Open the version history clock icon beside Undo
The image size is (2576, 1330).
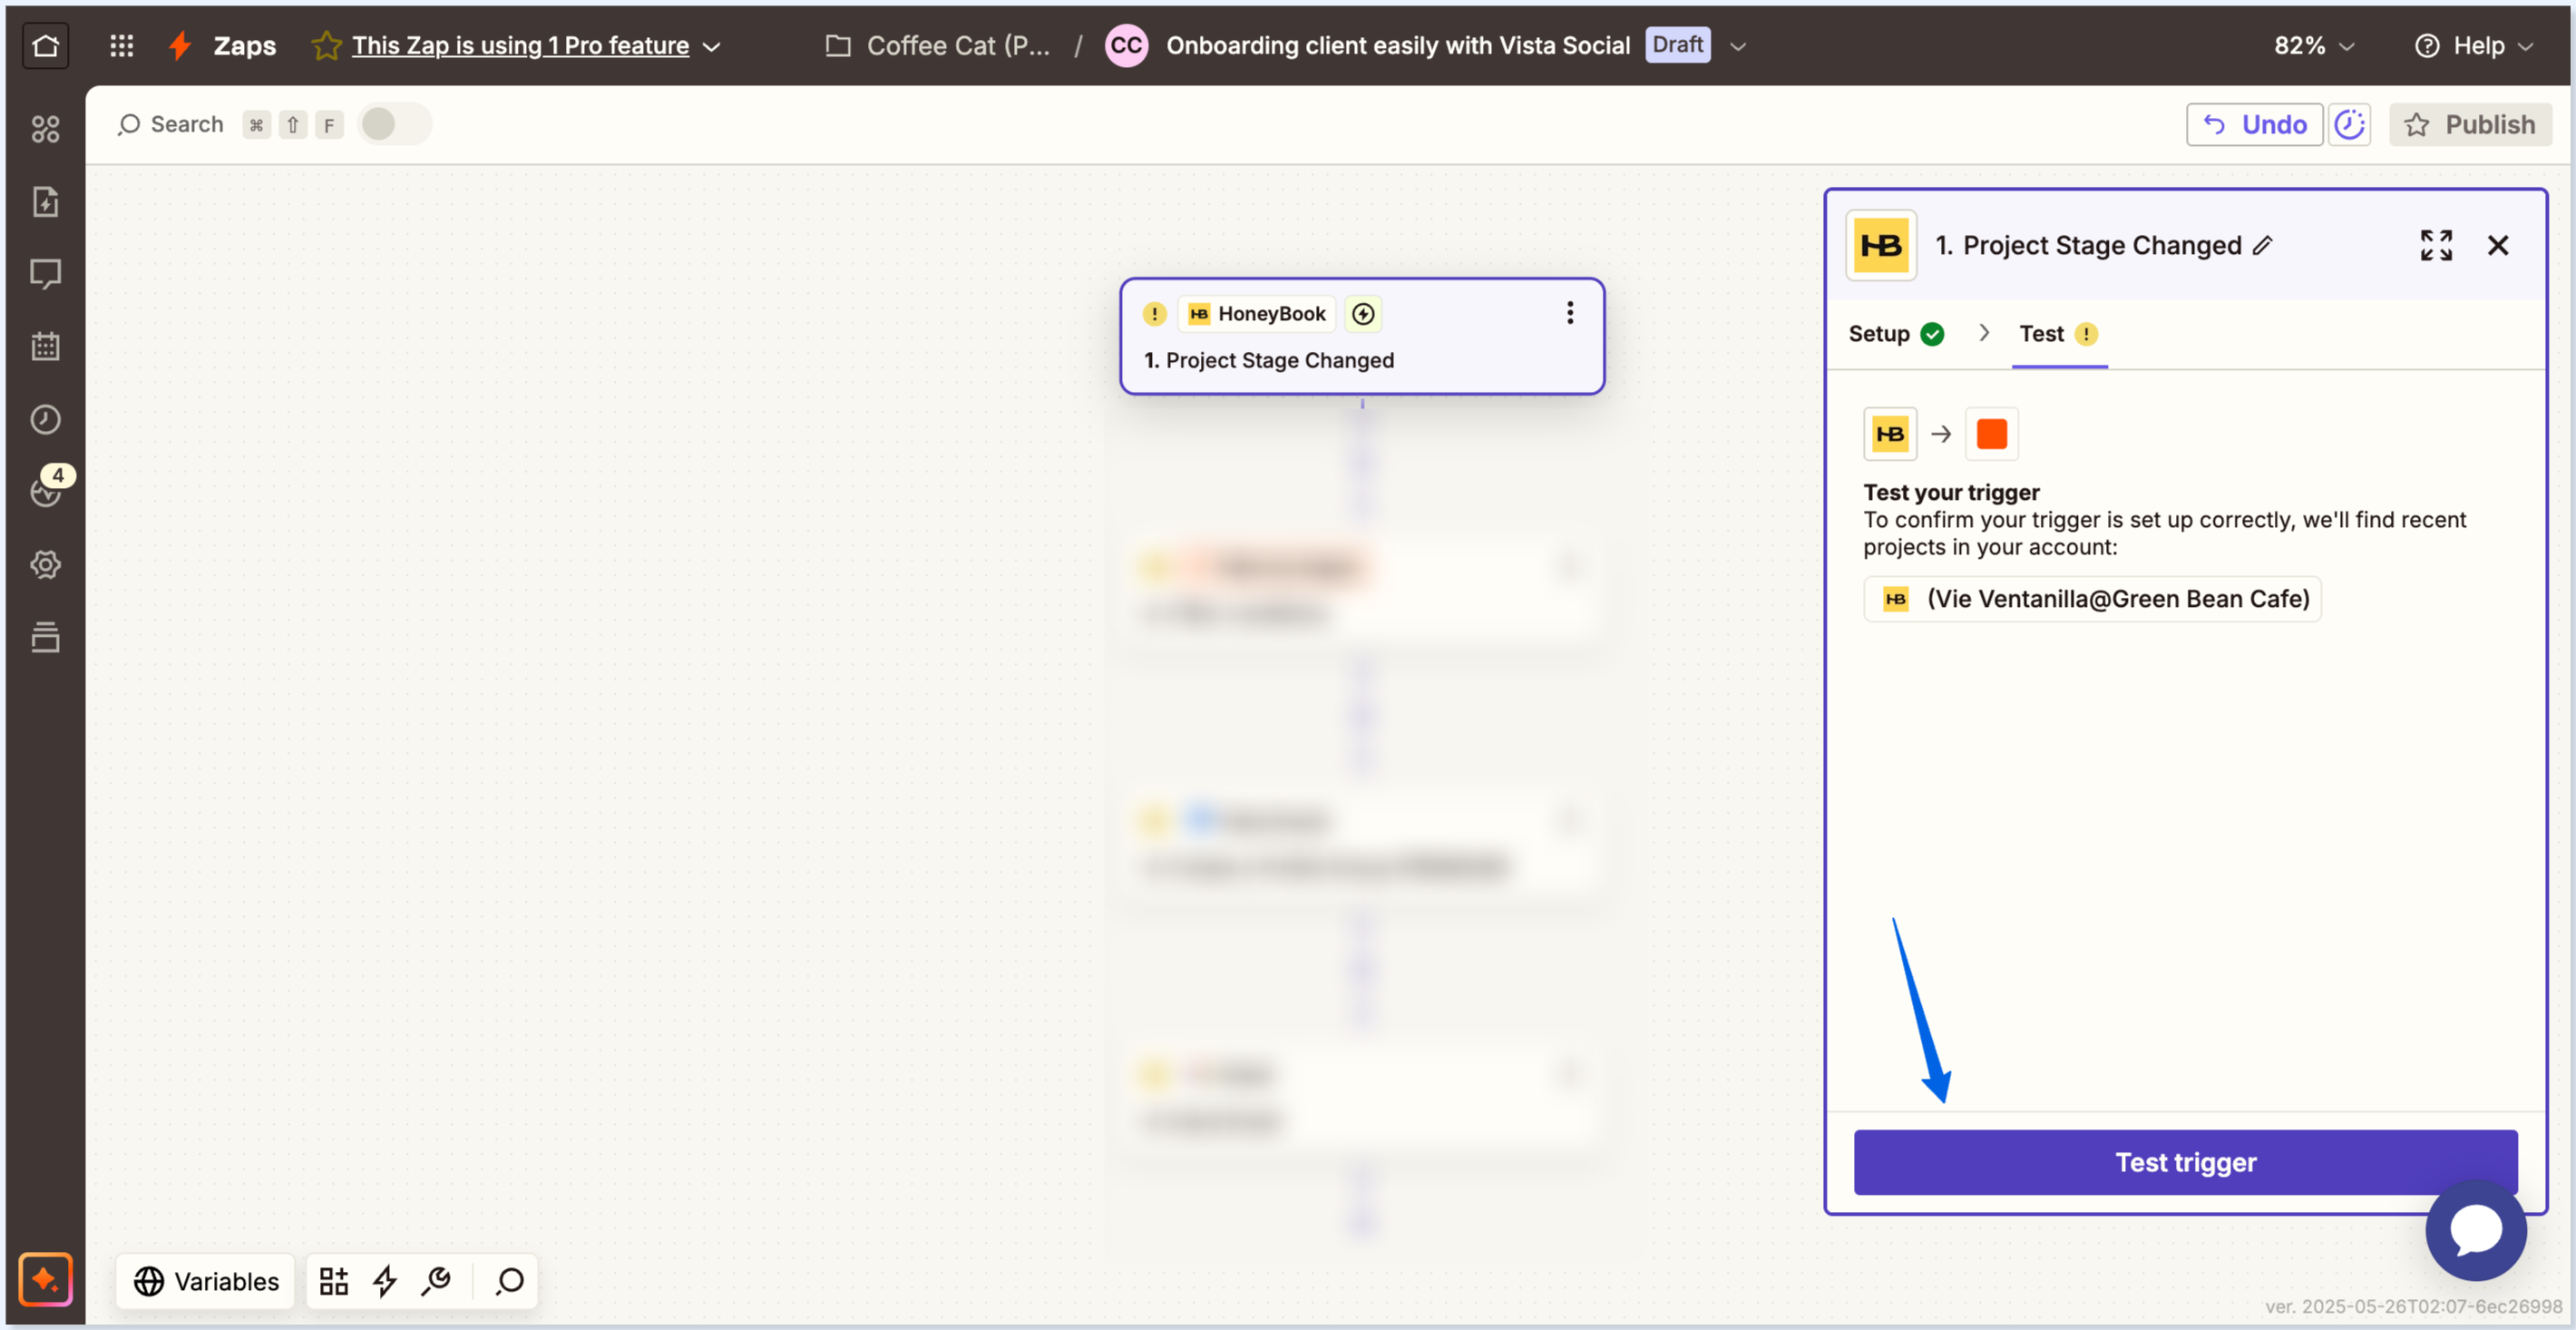pyautogui.click(x=2348, y=125)
